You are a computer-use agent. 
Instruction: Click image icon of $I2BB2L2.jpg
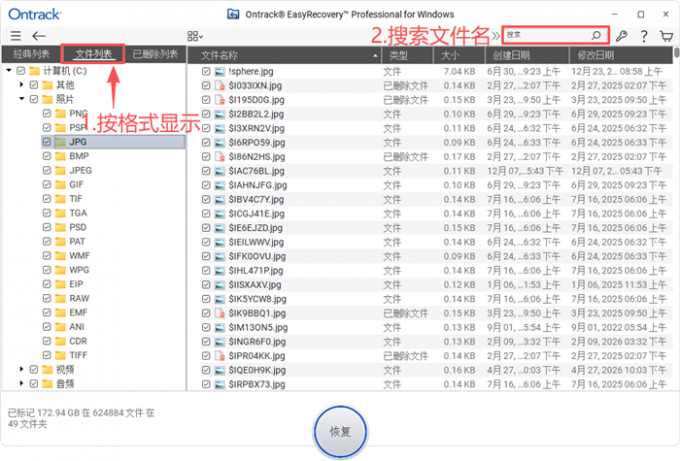point(220,114)
